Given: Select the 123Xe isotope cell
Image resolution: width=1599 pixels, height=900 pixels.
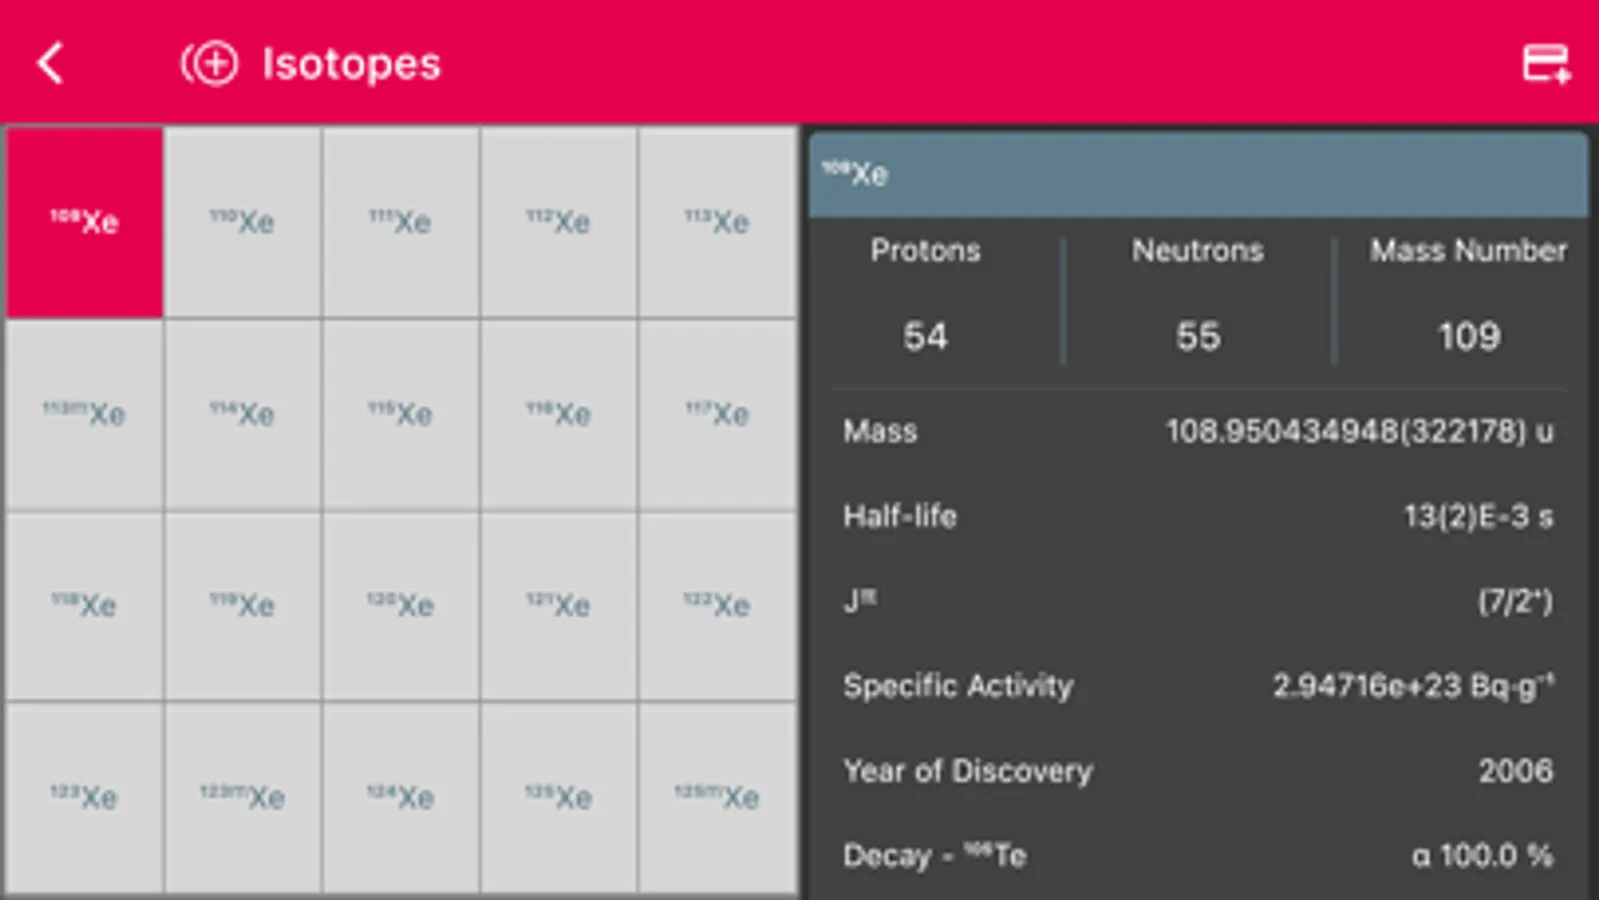Looking at the screenshot, I should coord(84,797).
